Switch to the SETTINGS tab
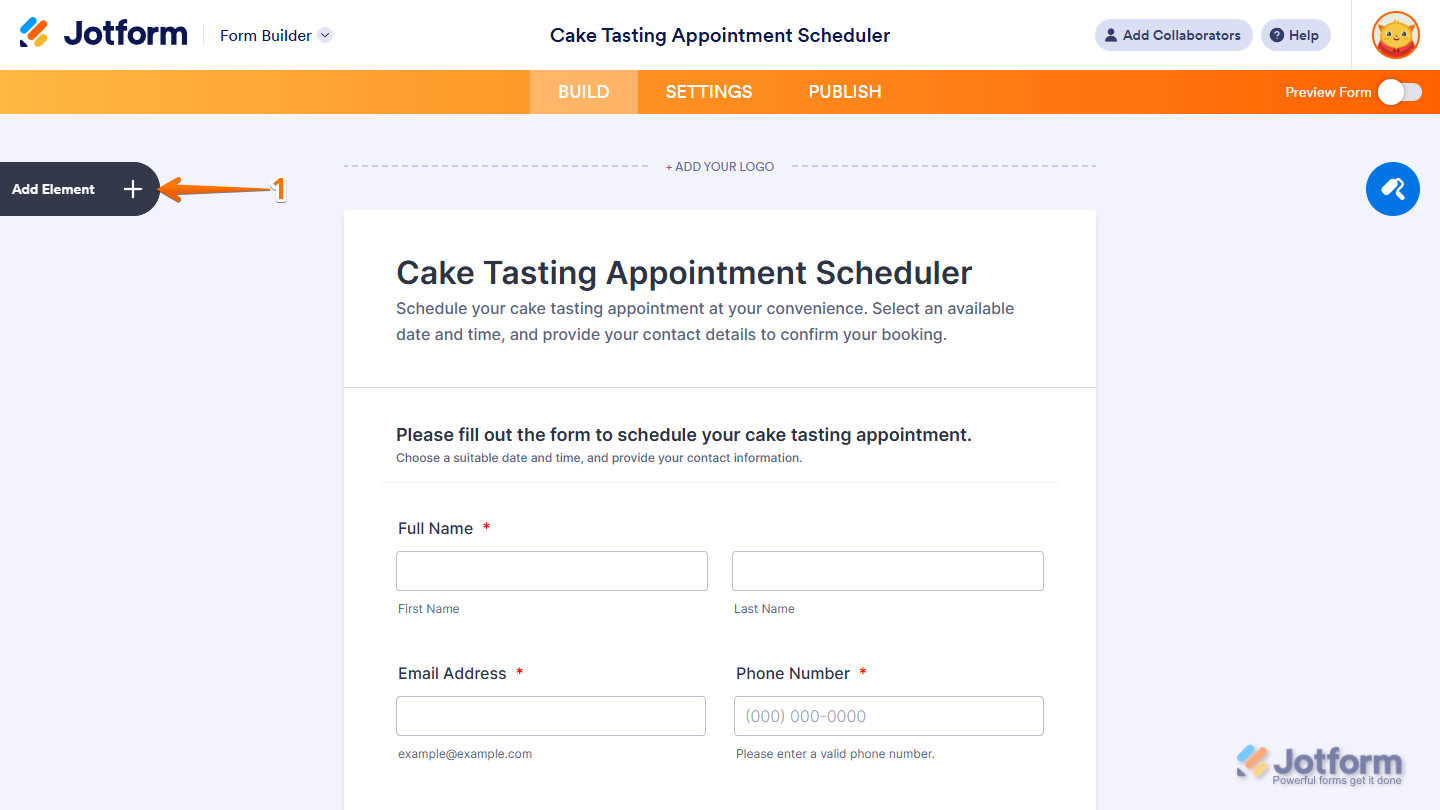Screen dimensions: 1440x810 click(708, 91)
